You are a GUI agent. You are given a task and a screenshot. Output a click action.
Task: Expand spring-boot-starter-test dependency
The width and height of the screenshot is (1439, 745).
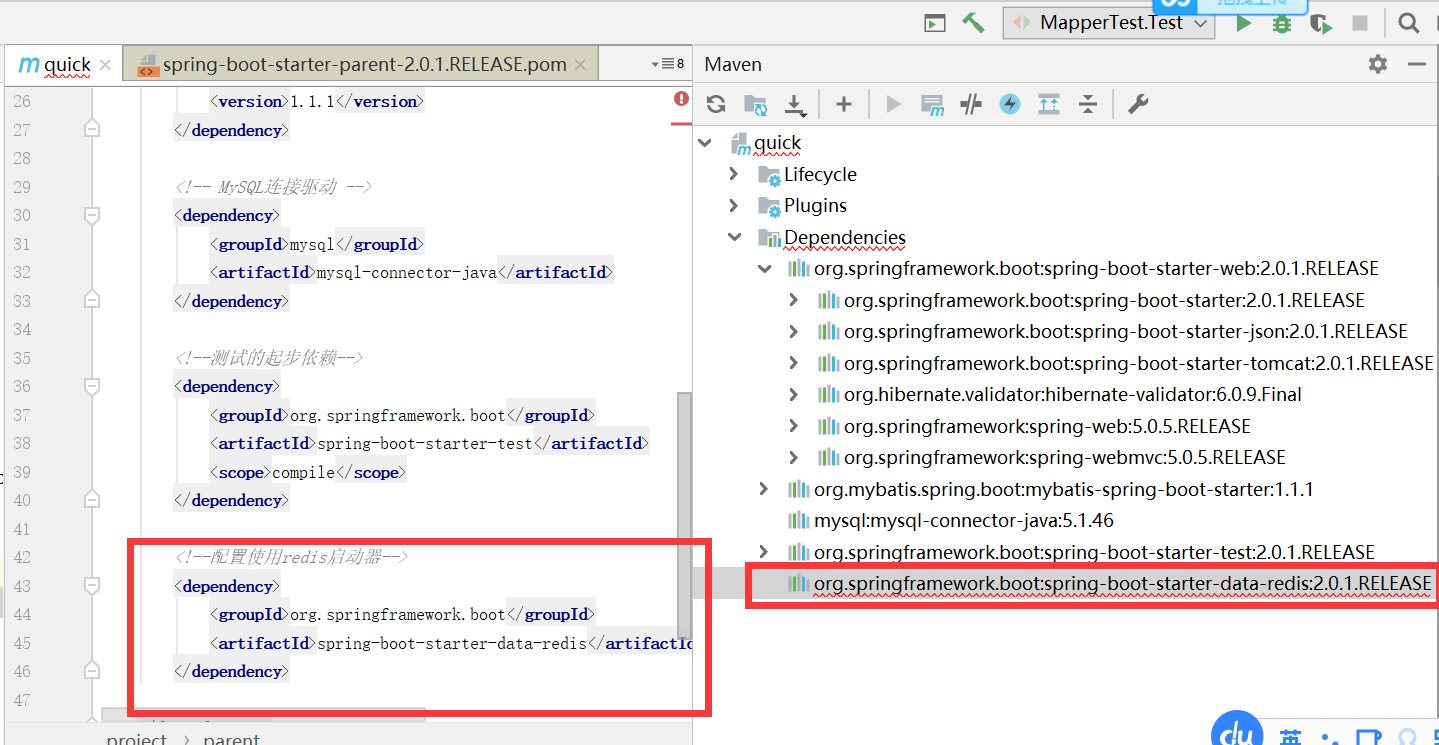point(765,552)
